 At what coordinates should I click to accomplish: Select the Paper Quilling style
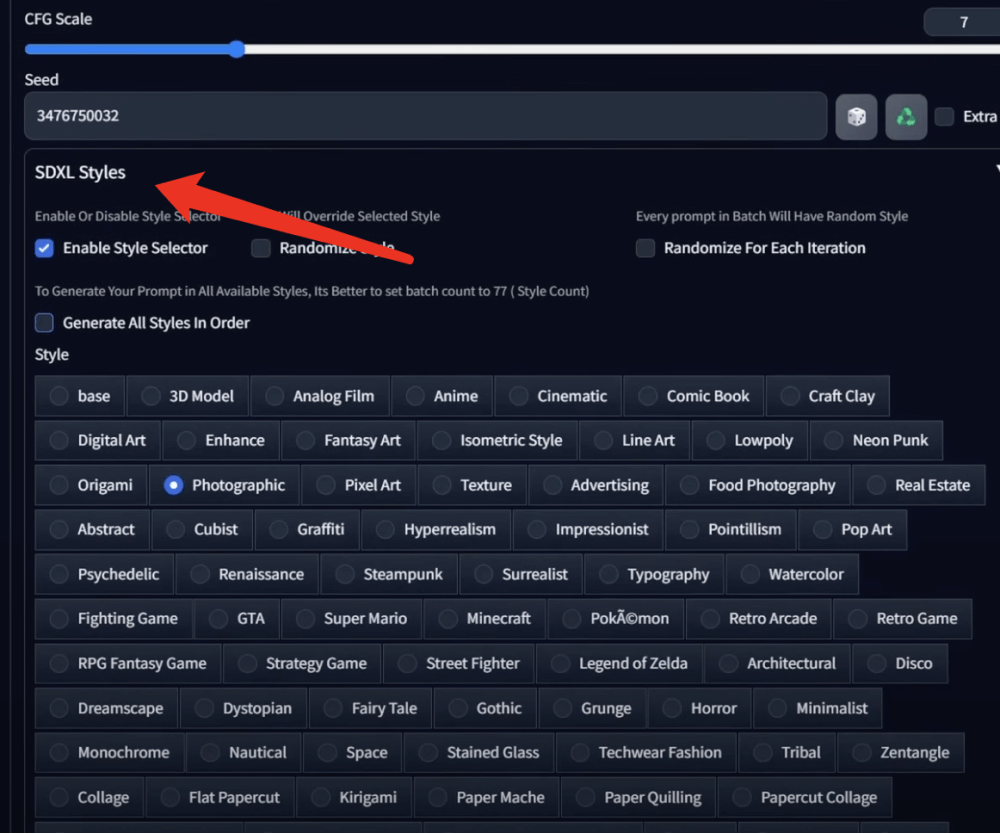click(x=639, y=797)
